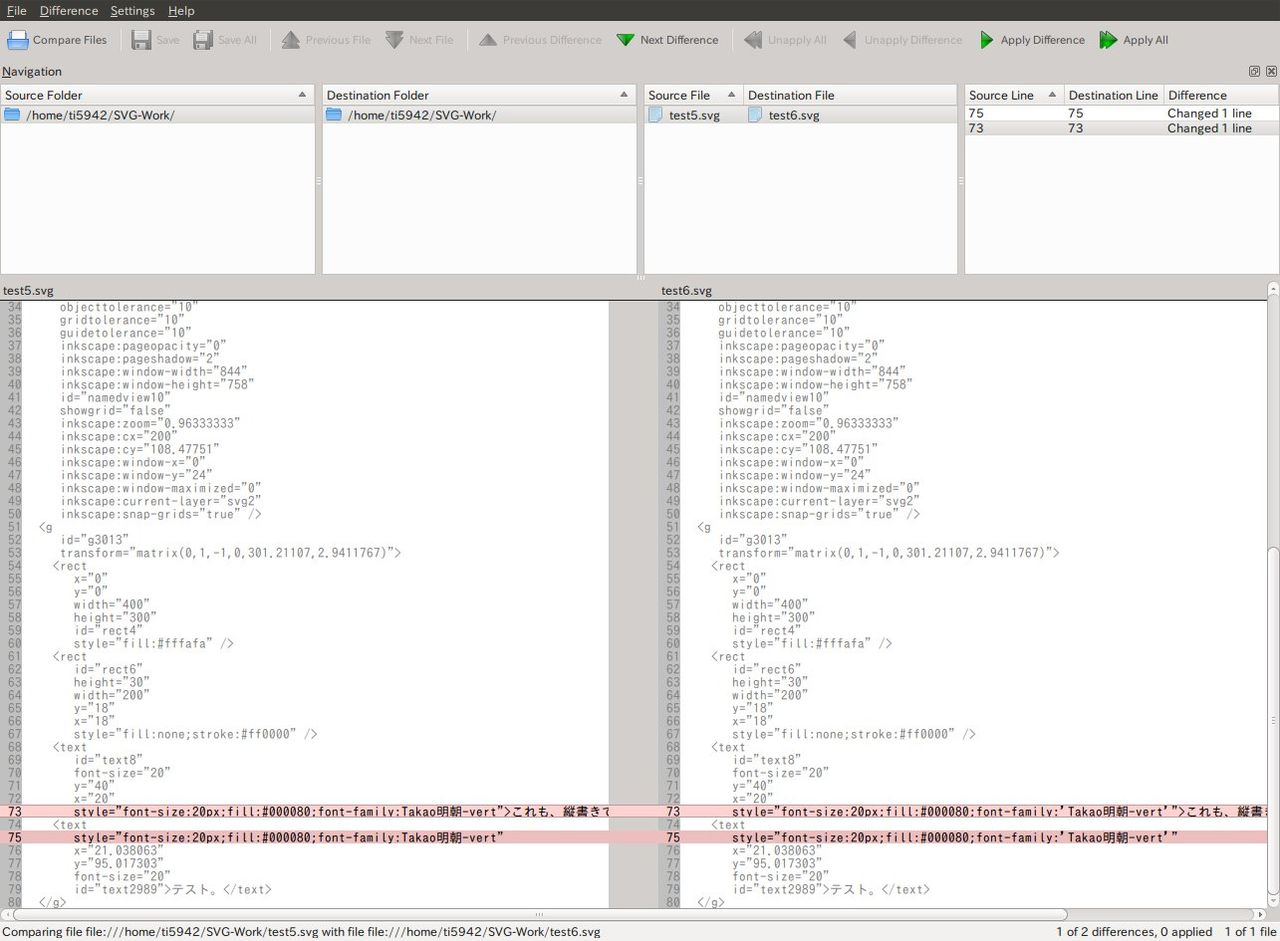
Task: Open the Help menu
Action: [181, 11]
